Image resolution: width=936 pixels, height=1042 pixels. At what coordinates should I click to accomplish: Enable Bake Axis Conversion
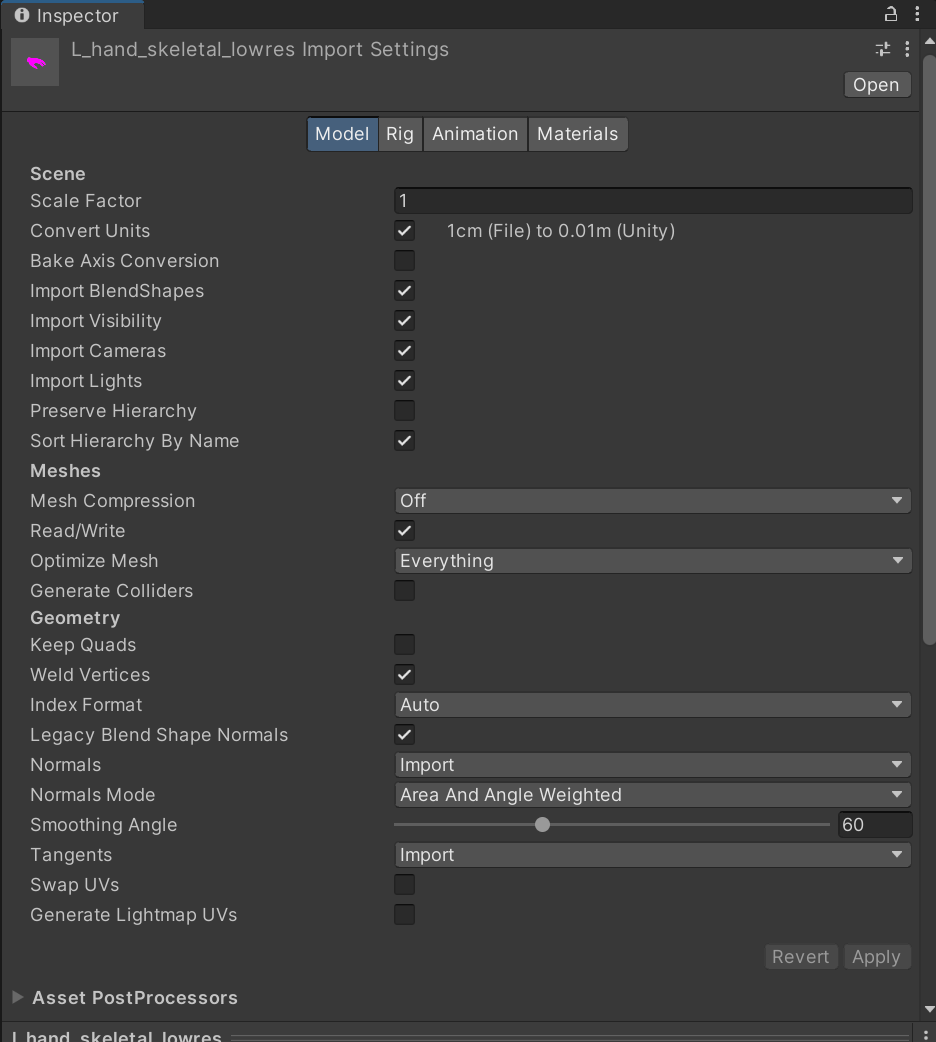pyautogui.click(x=404, y=260)
